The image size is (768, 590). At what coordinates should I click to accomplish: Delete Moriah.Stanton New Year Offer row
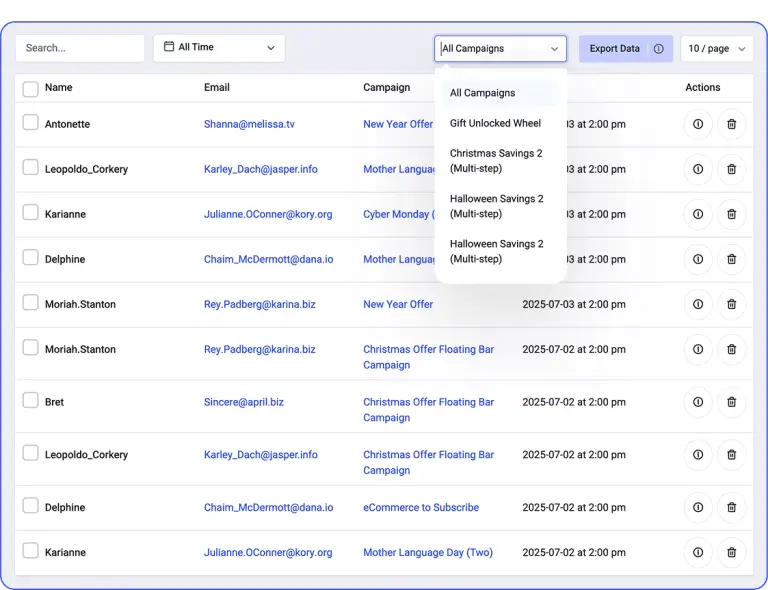click(x=731, y=304)
